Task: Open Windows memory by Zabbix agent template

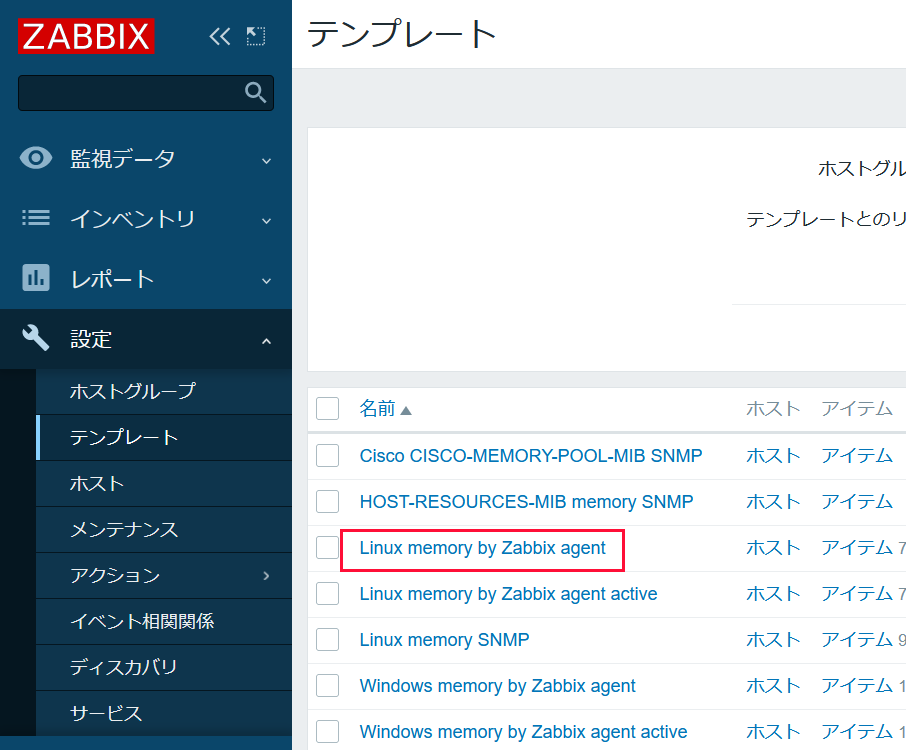Action: pos(497,685)
